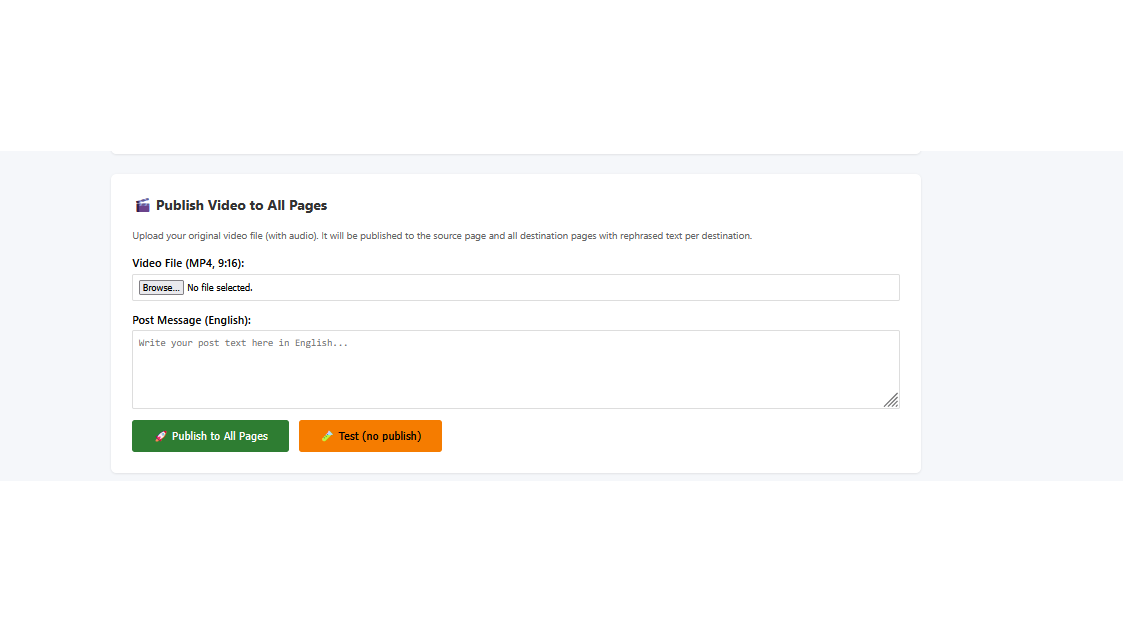Click the Publish to All Pages button
The image size is (1123, 632).
pyautogui.click(x=211, y=436)
